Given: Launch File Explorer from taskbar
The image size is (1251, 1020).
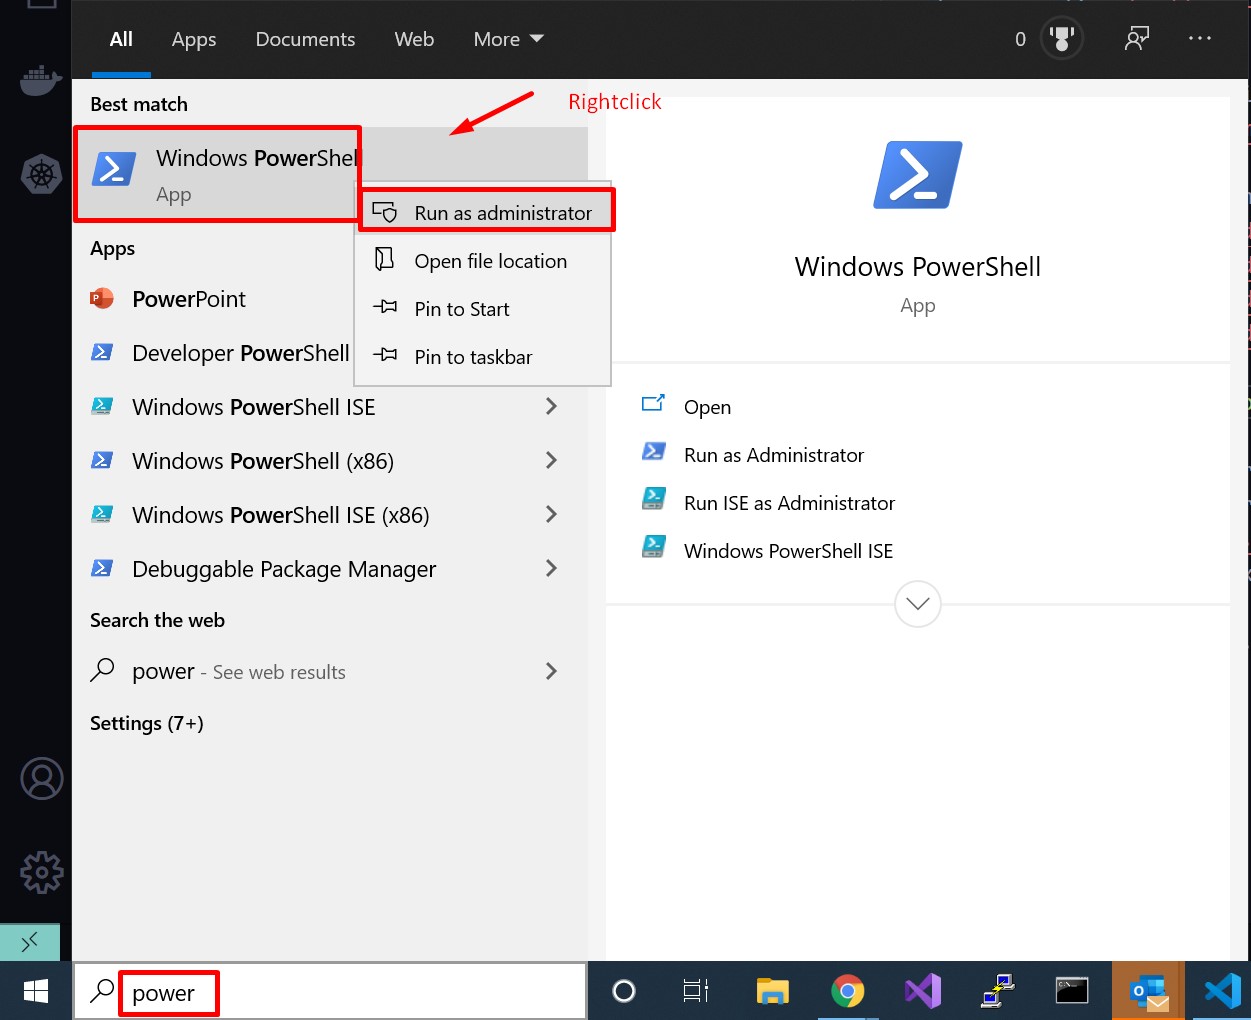Looking at the screenshot, I should pyautogui.click(x=772, y=991).
